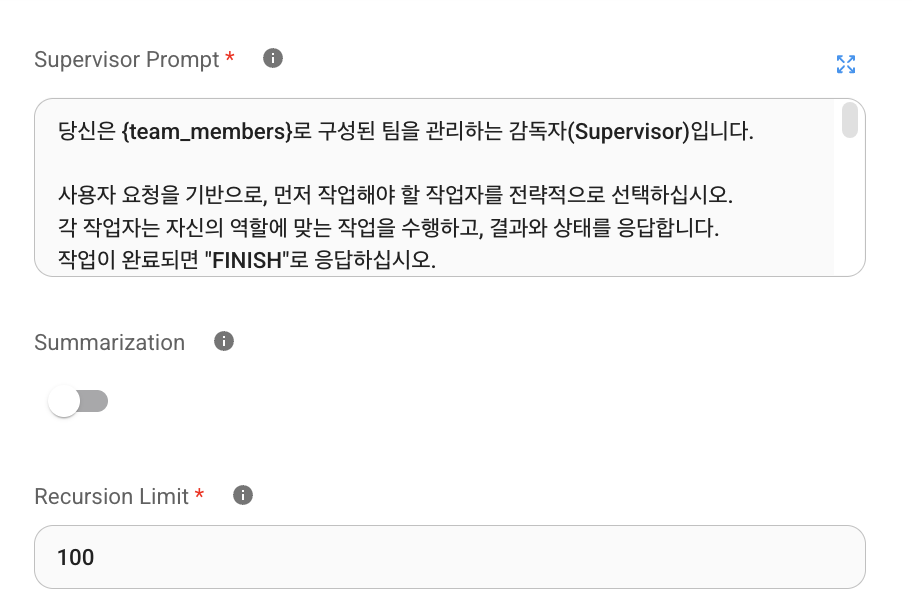This screenshot has height=608, width=912.
Task: Click the info icon next to Summarization
Action: (225, 342)
